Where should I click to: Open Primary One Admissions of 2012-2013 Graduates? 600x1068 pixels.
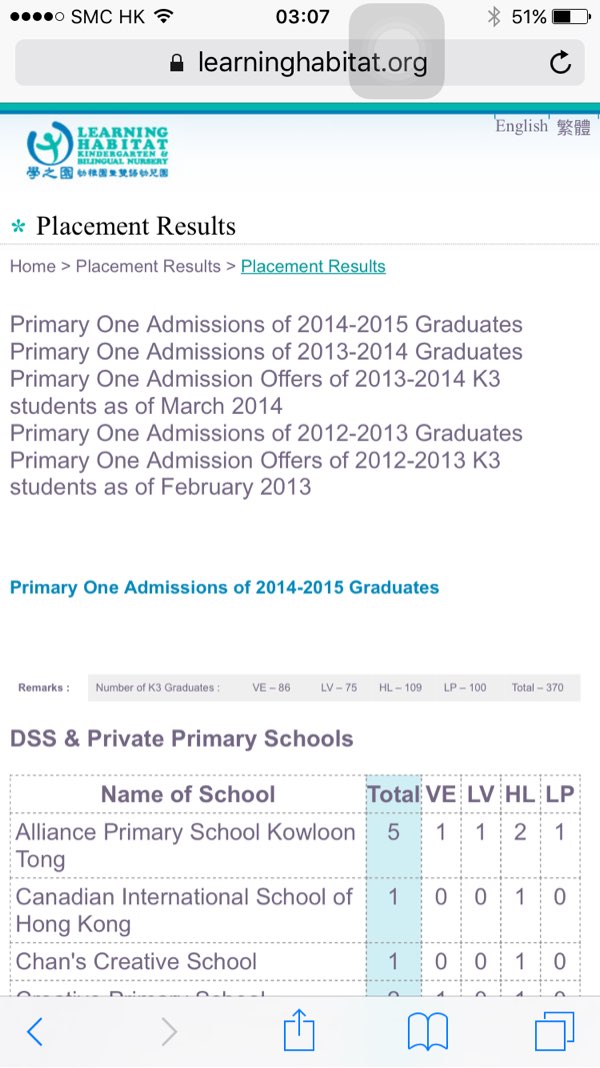[x=266, y=433]
